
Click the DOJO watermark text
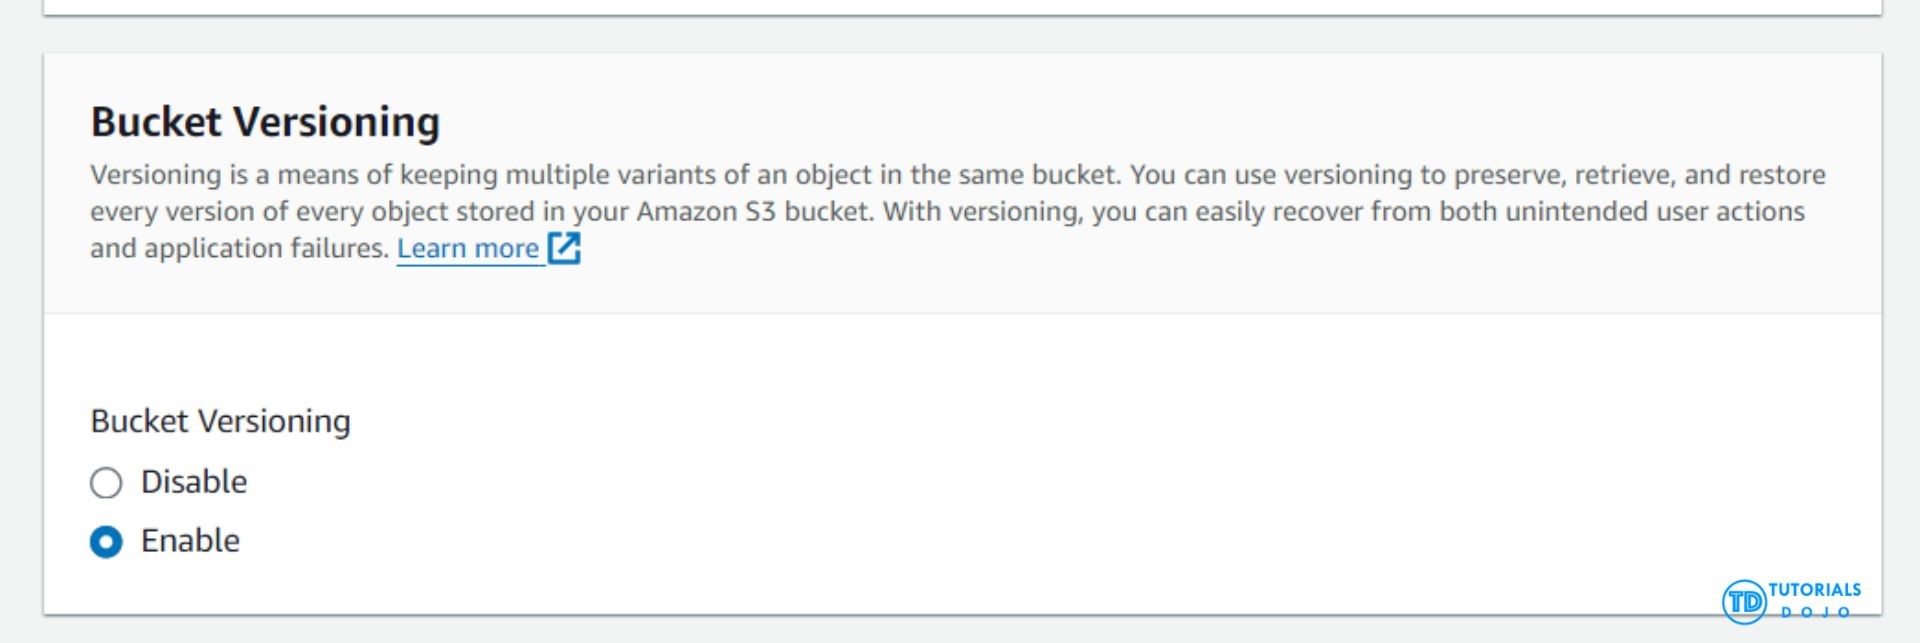point(1814,612)
